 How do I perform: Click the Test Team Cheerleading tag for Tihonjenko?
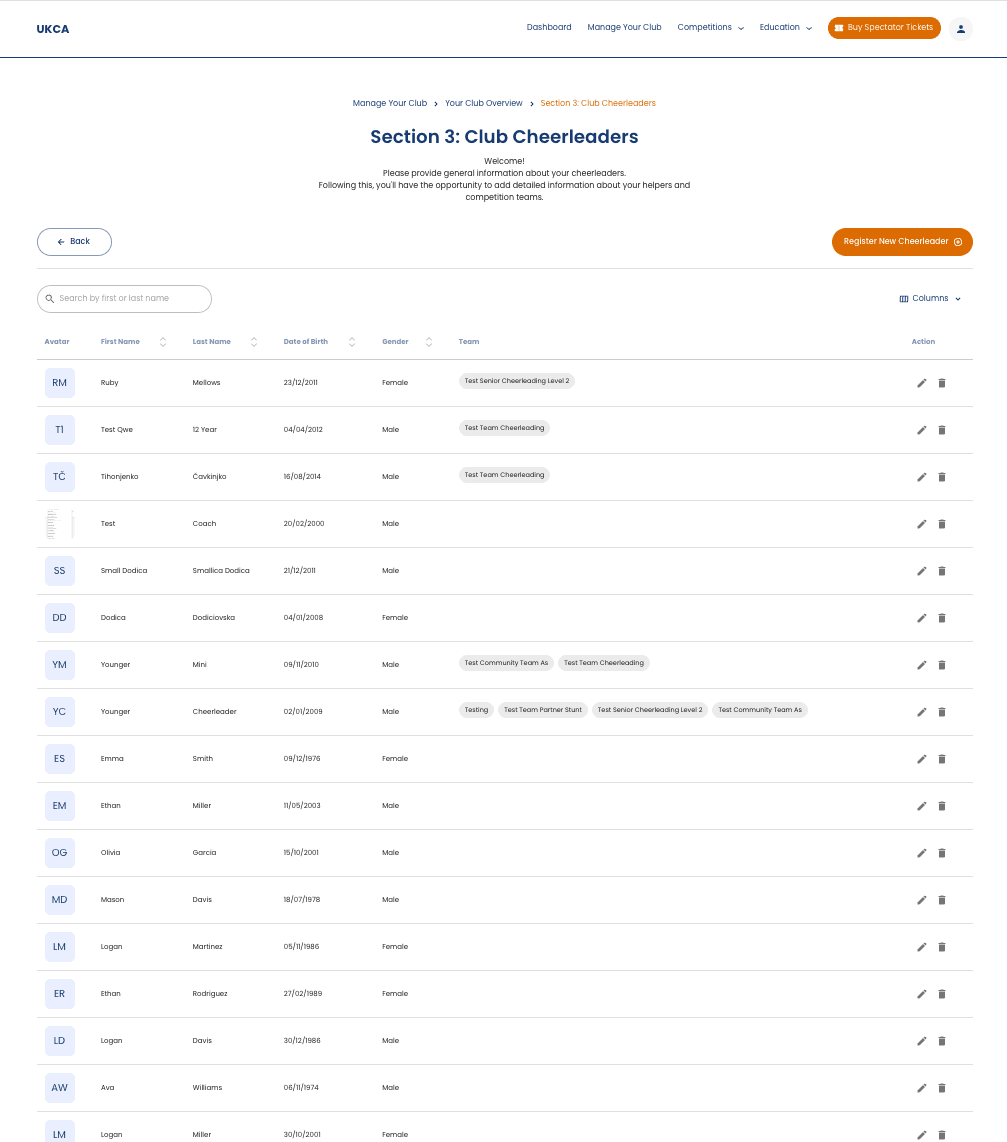tap(505, 475)
